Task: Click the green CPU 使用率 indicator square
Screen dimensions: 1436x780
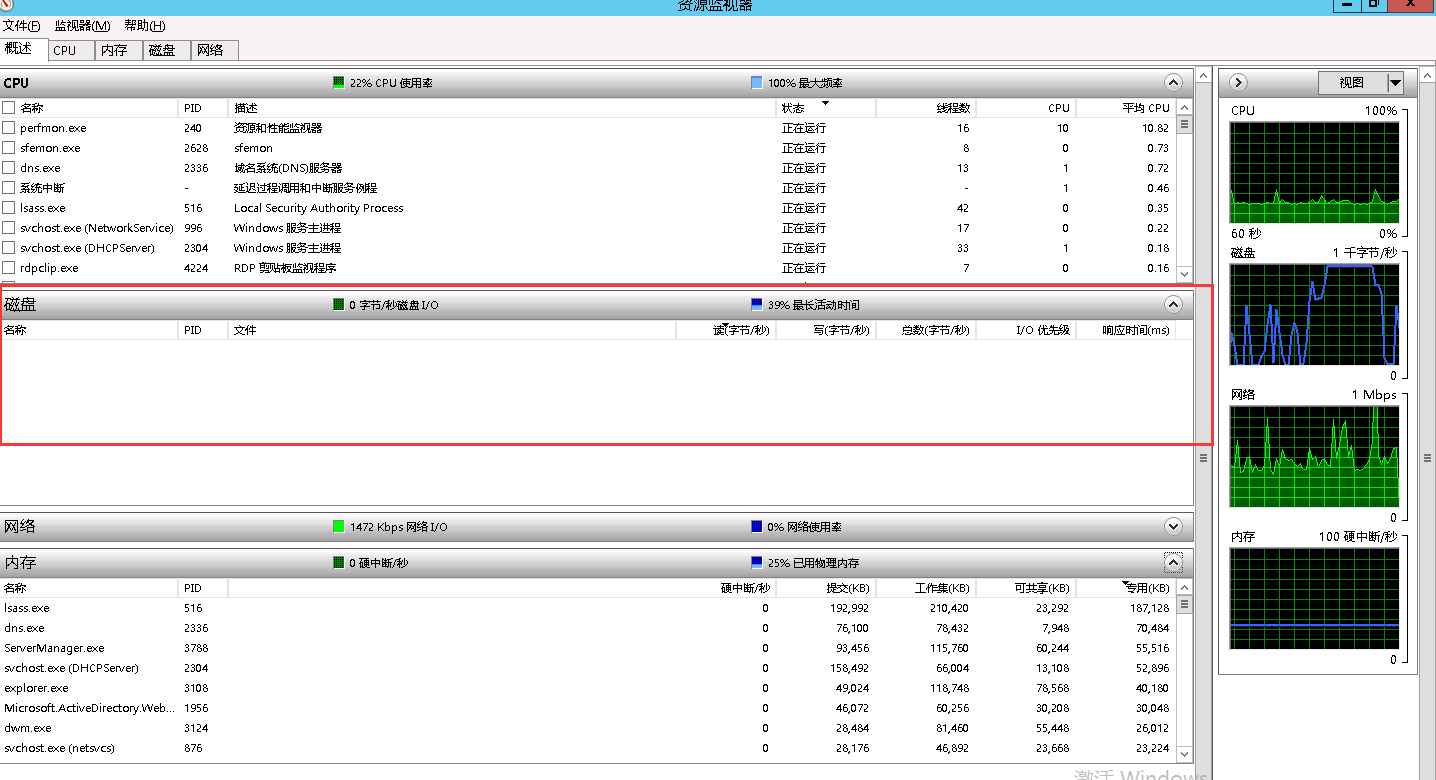Action: pos(339,82)
